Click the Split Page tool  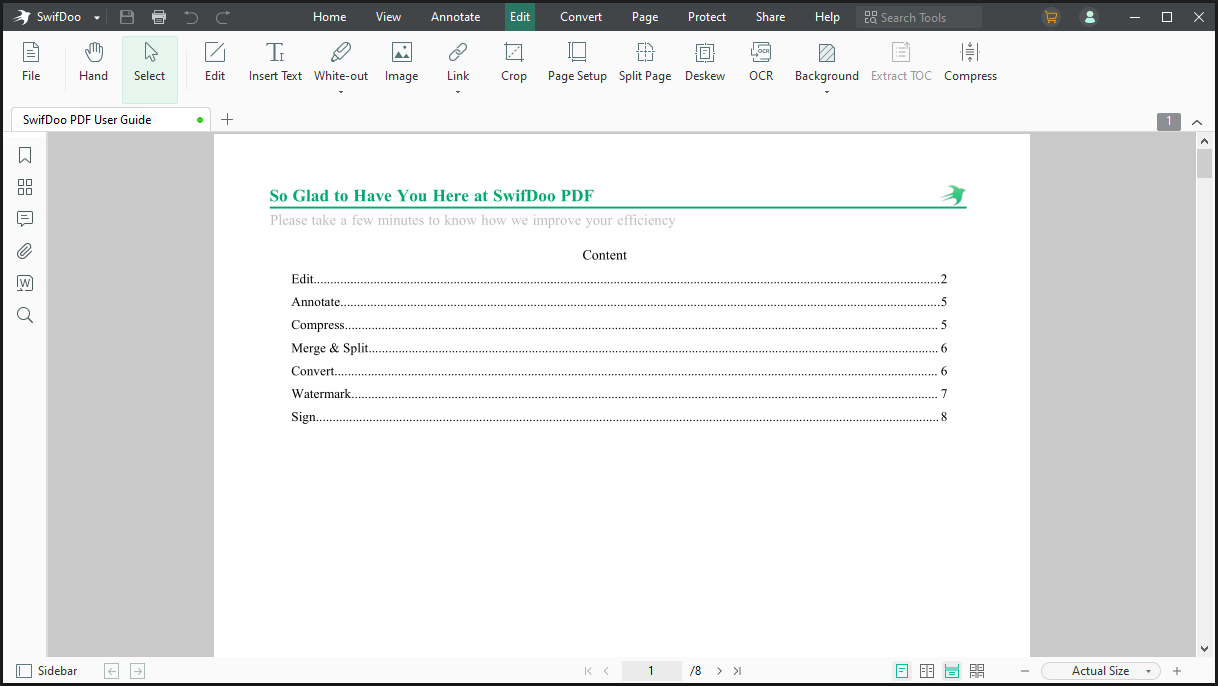pyautogui.click(x=645, y=62)
